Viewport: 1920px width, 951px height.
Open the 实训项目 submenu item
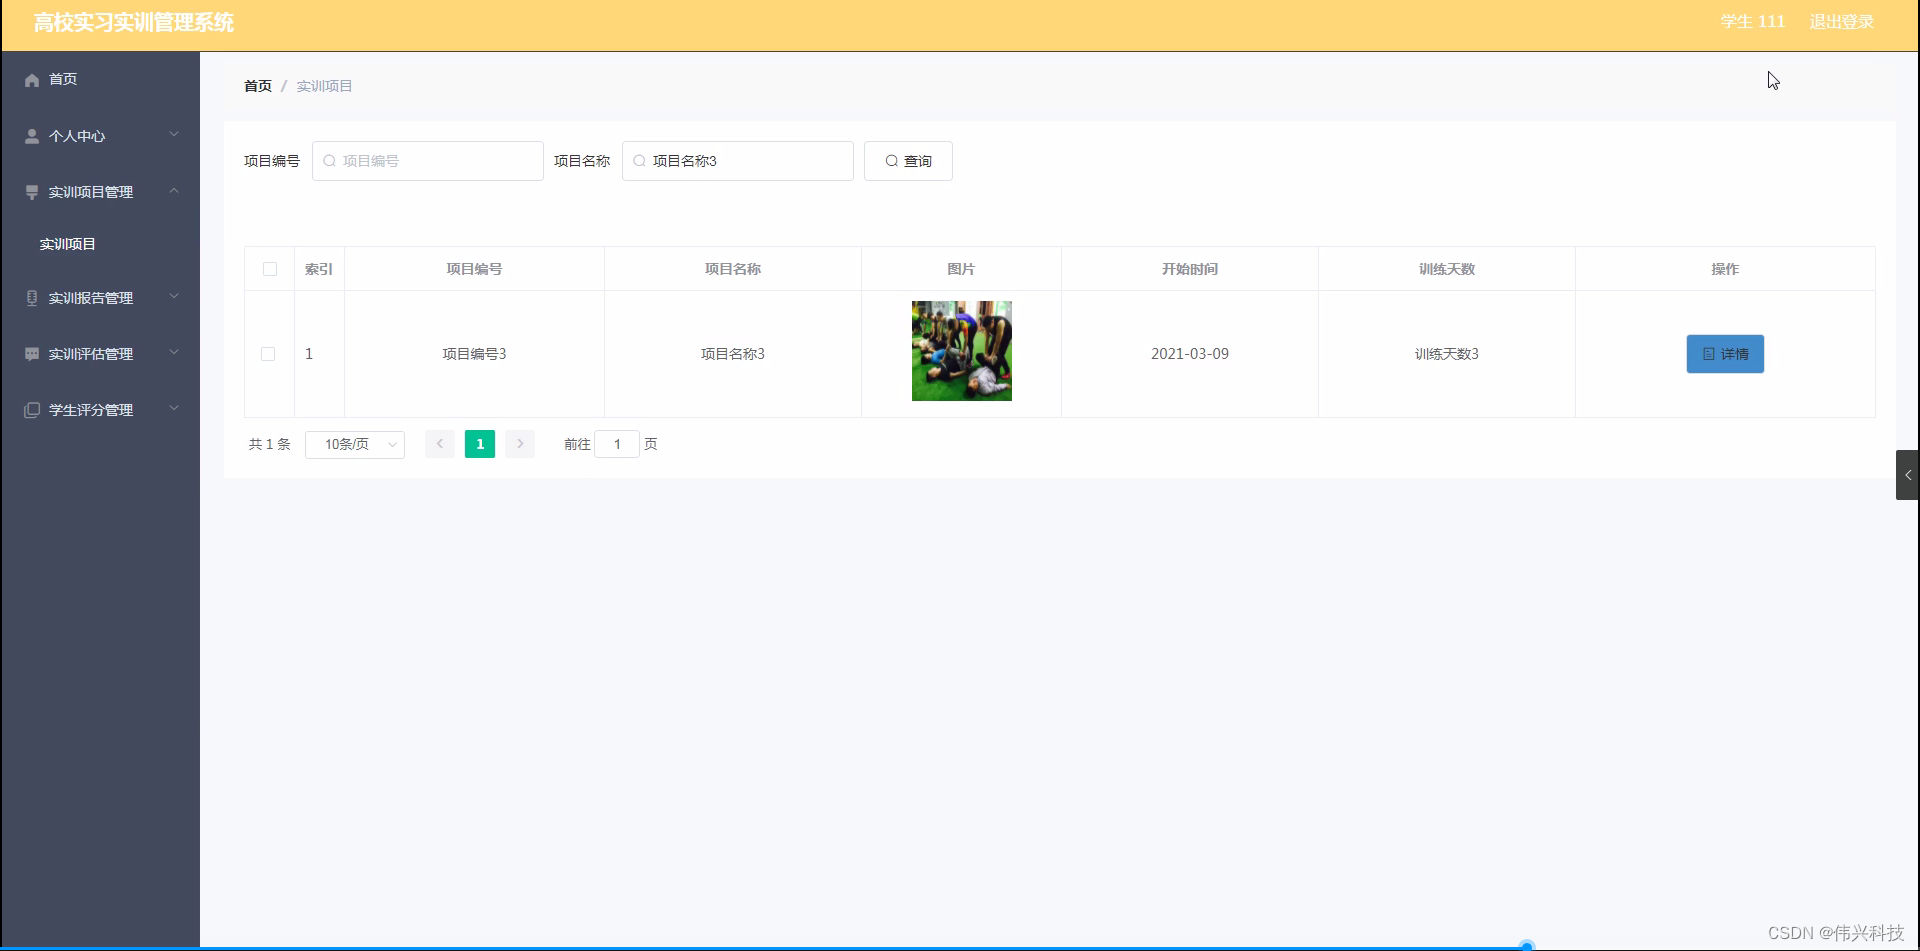(x=66, y=243)
